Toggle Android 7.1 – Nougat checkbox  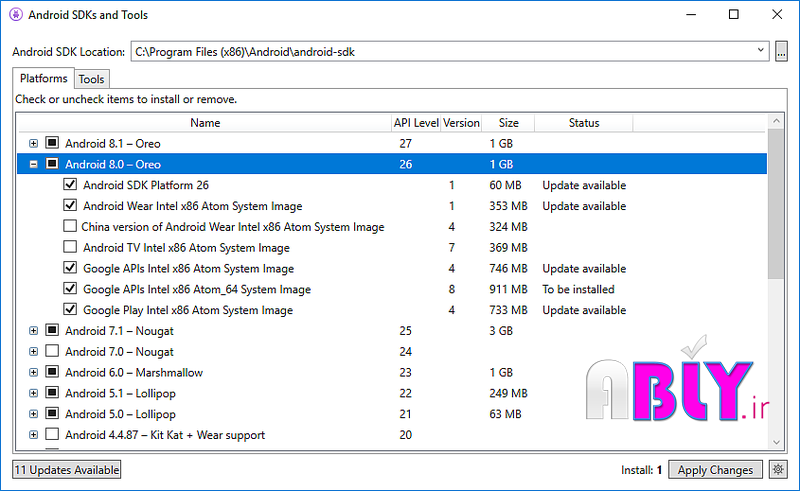(x=52, y=330)
